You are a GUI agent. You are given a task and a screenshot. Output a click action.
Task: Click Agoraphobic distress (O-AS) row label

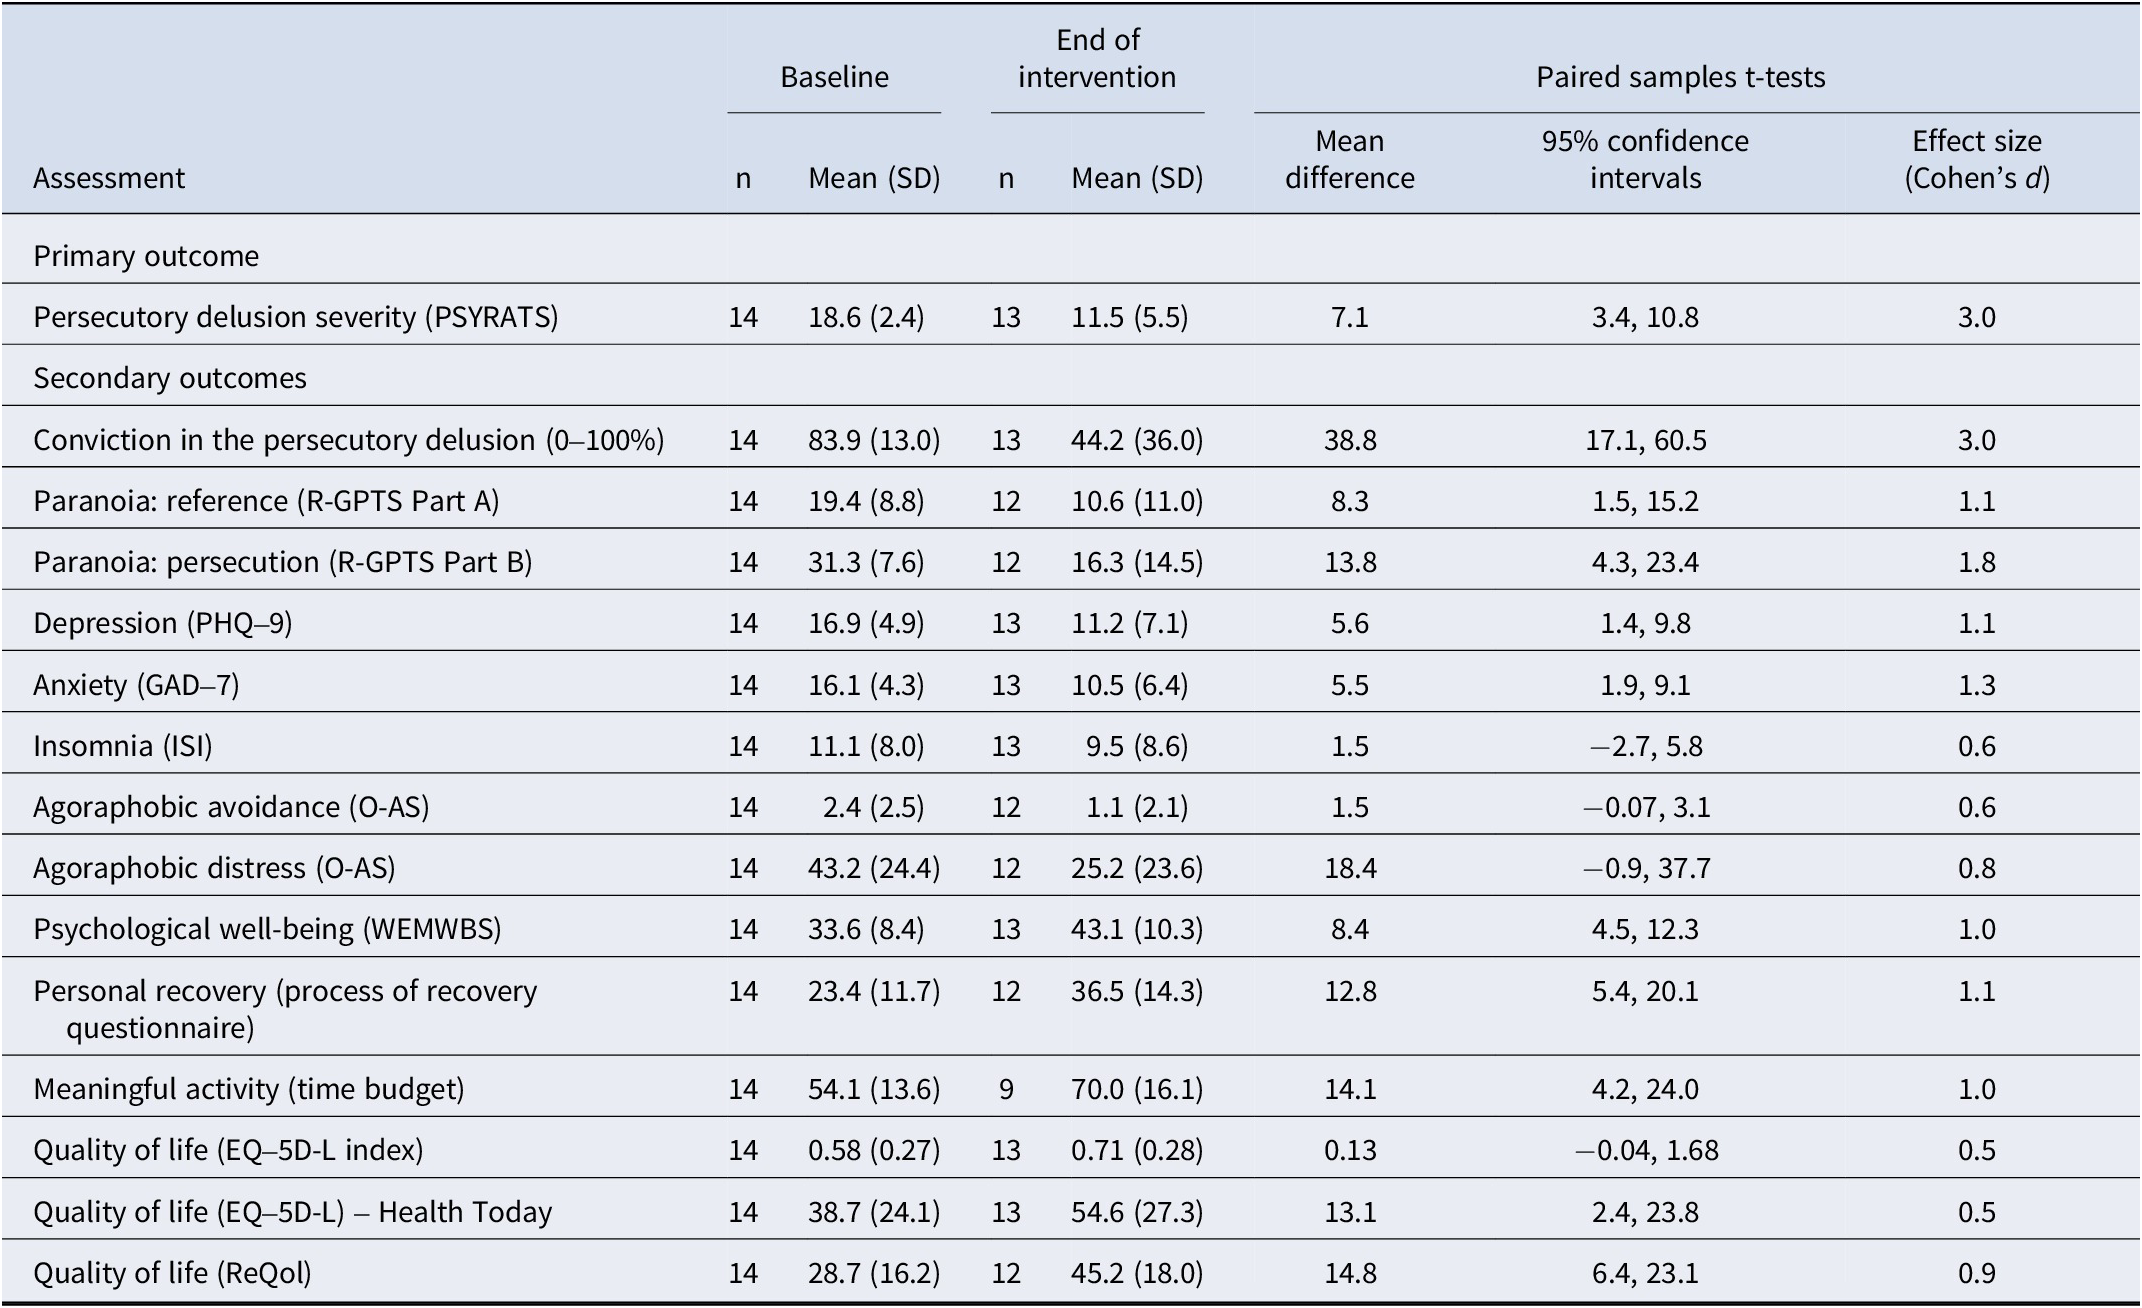(214, 868)
